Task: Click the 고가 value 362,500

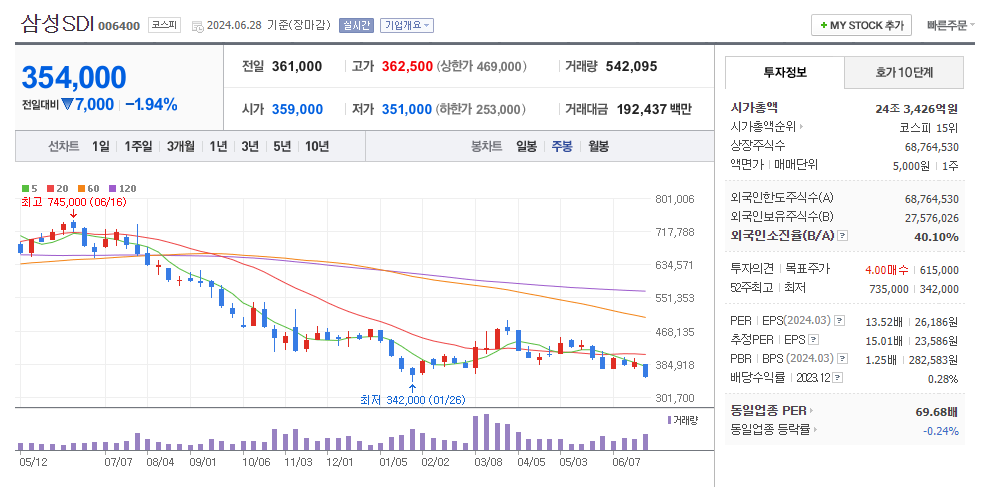Action: (x=408, y=66)
